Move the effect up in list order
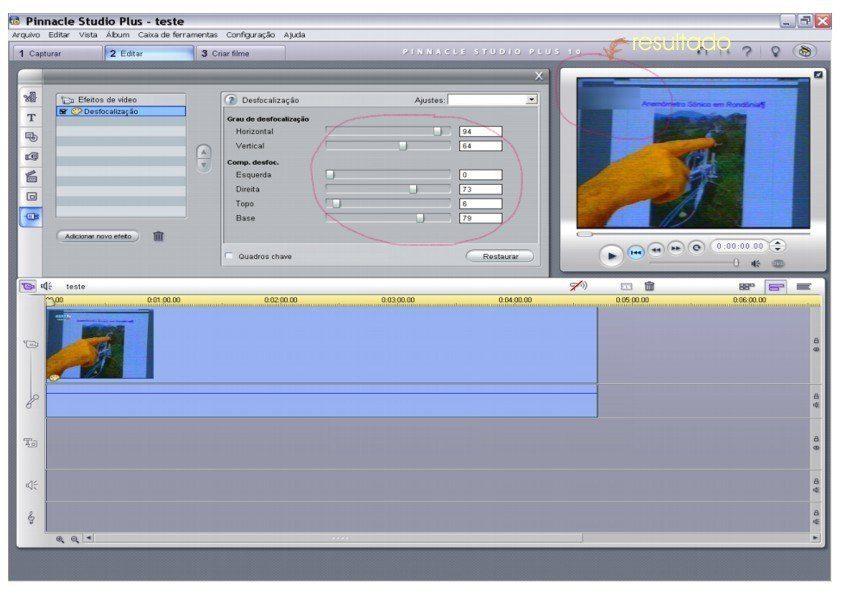Image resolution: width=842 pixels, height=595 pixels. coord(204,153)
